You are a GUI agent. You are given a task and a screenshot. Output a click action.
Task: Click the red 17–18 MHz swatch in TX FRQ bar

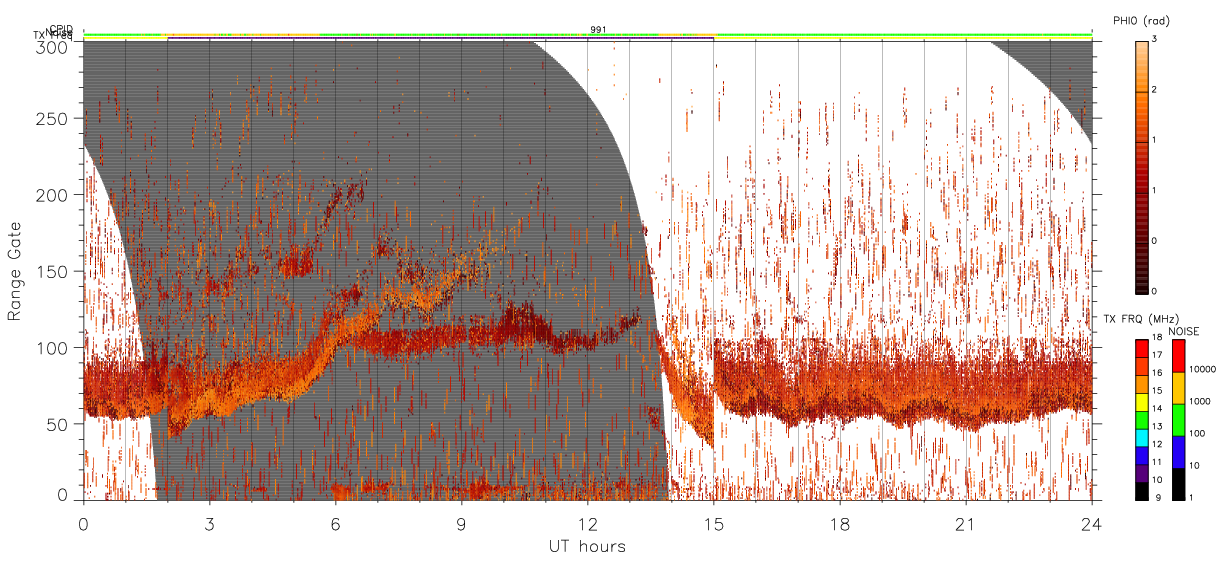[1141, 349]
